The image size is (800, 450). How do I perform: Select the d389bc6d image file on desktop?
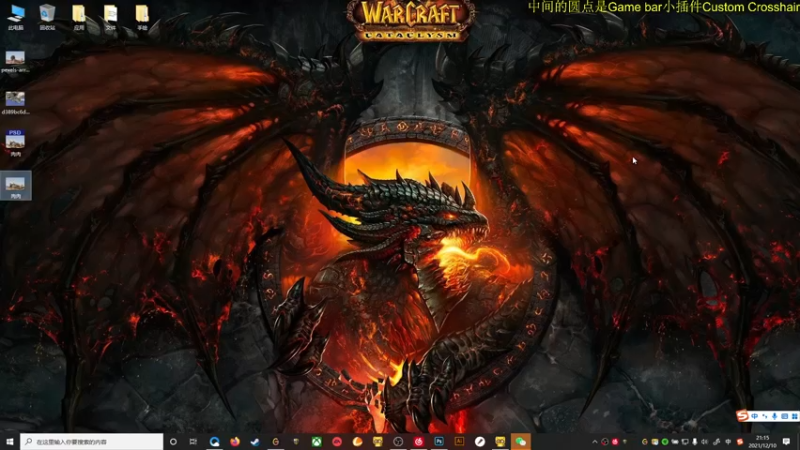(x=15, y=103)
